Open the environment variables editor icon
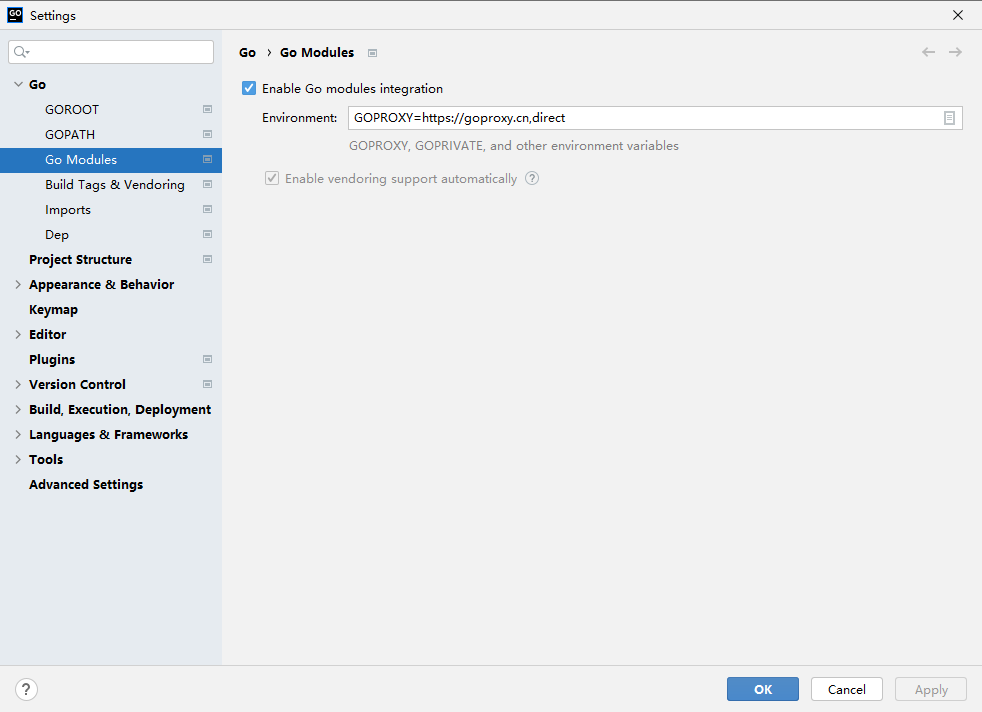Screen dimensions: 982x712 [949, 118]
